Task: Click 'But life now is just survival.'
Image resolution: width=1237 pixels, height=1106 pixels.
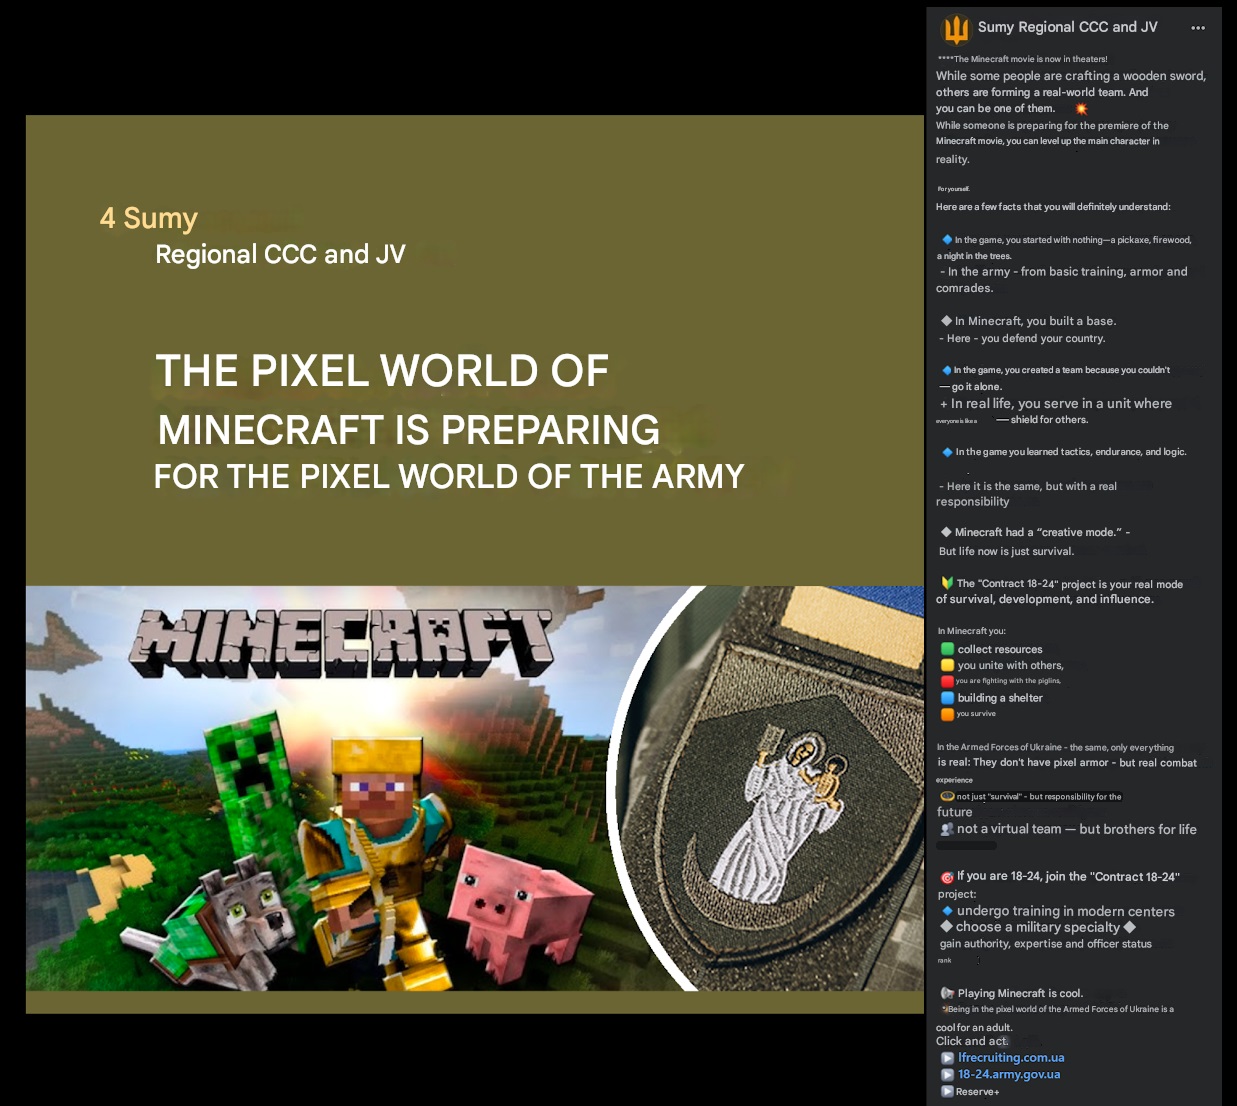Action: [1006, 551]
